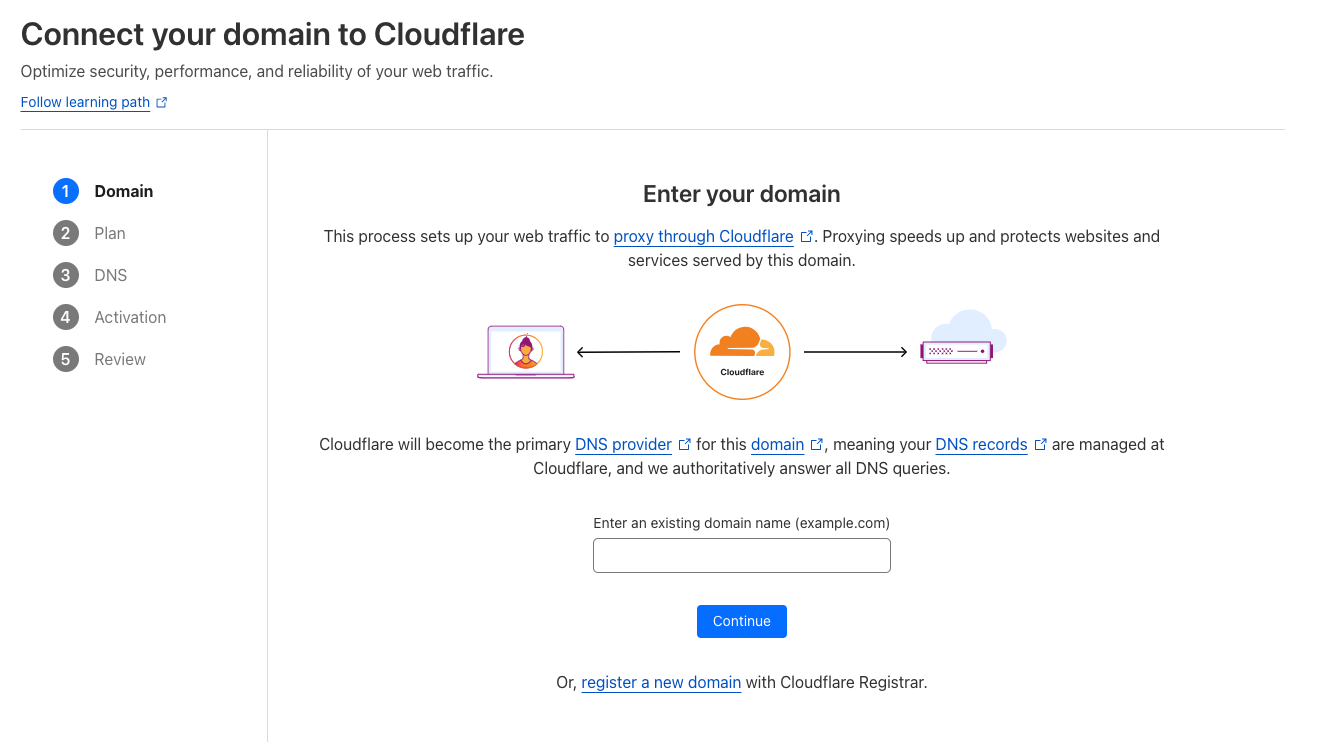Open the proxy through Cloudflare link

703,237
